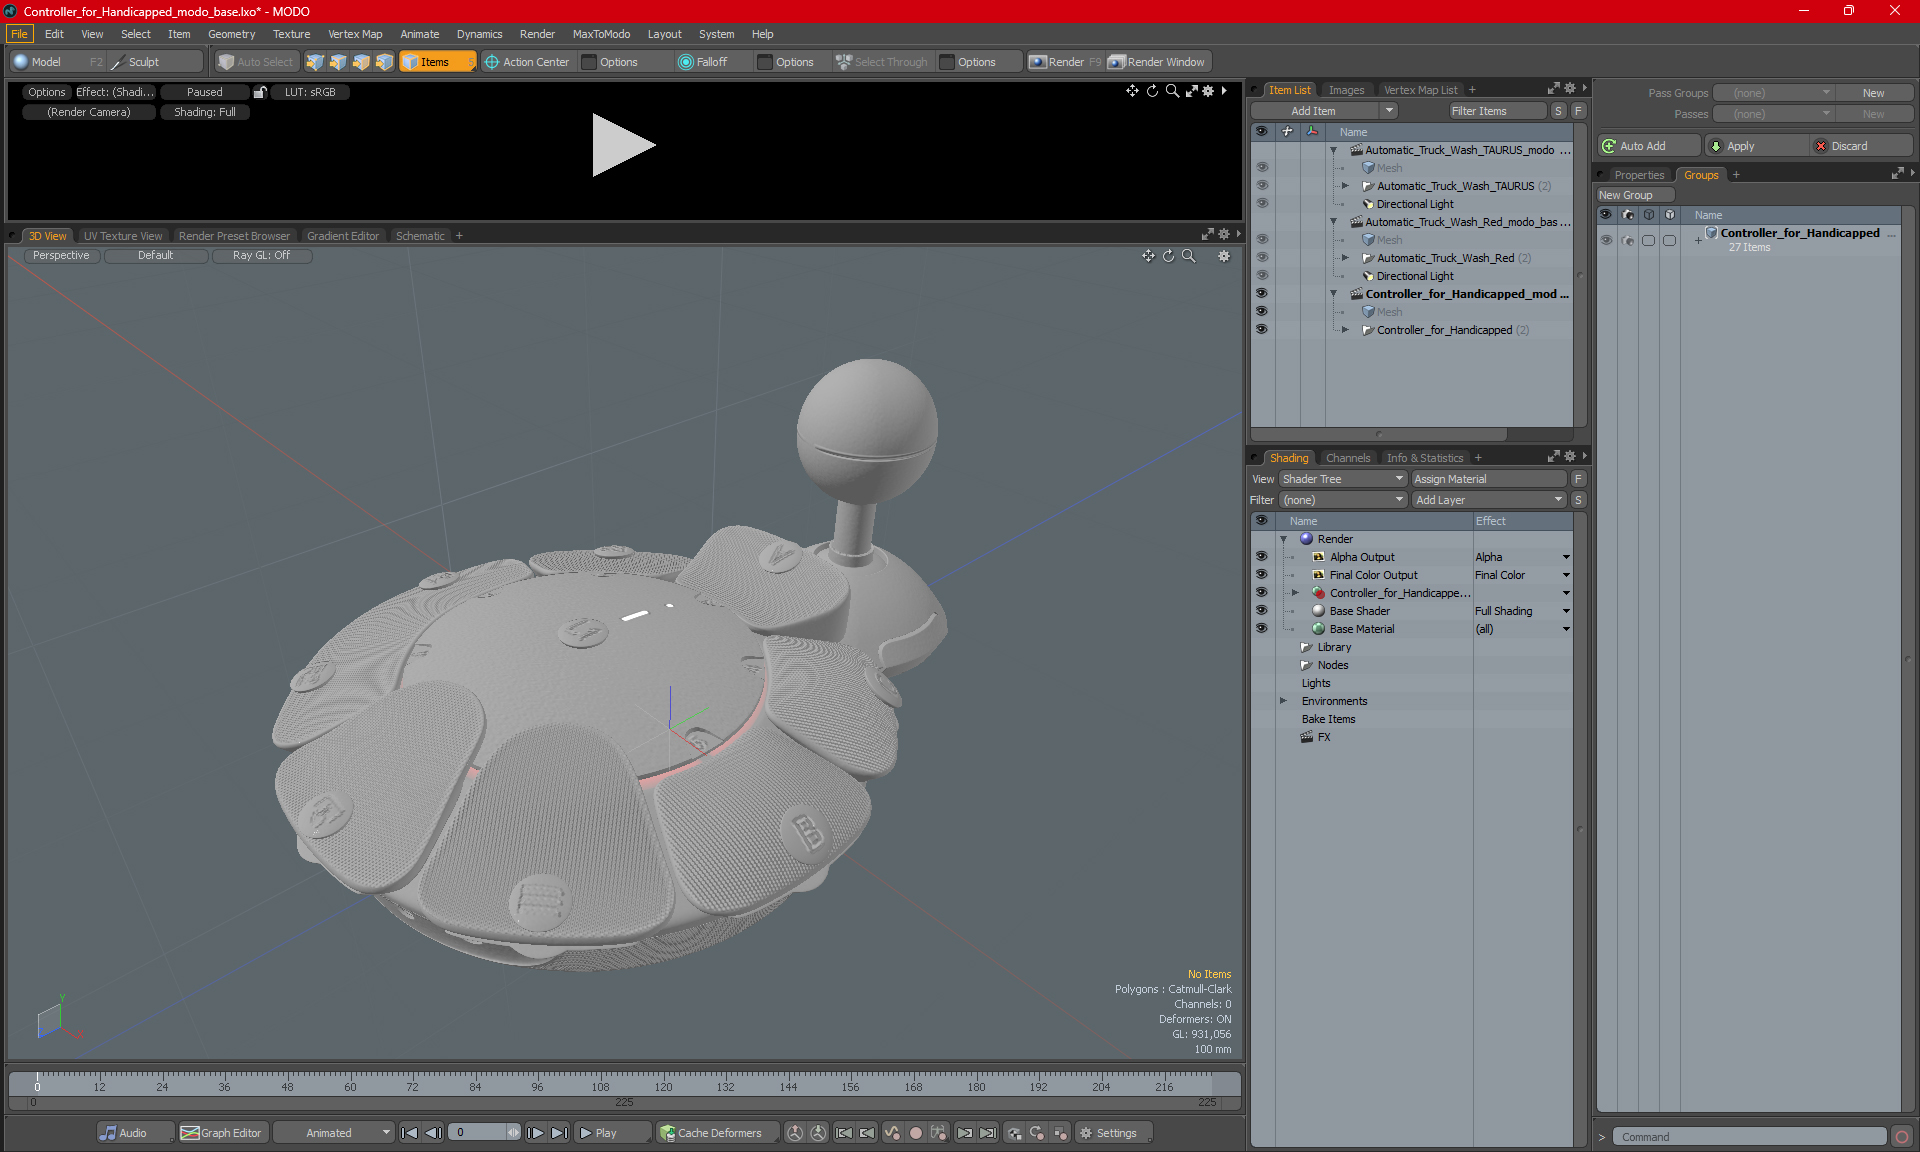Click the current frame number field
Viewport: 1920px width, 1152px height.
[477, 1133]
